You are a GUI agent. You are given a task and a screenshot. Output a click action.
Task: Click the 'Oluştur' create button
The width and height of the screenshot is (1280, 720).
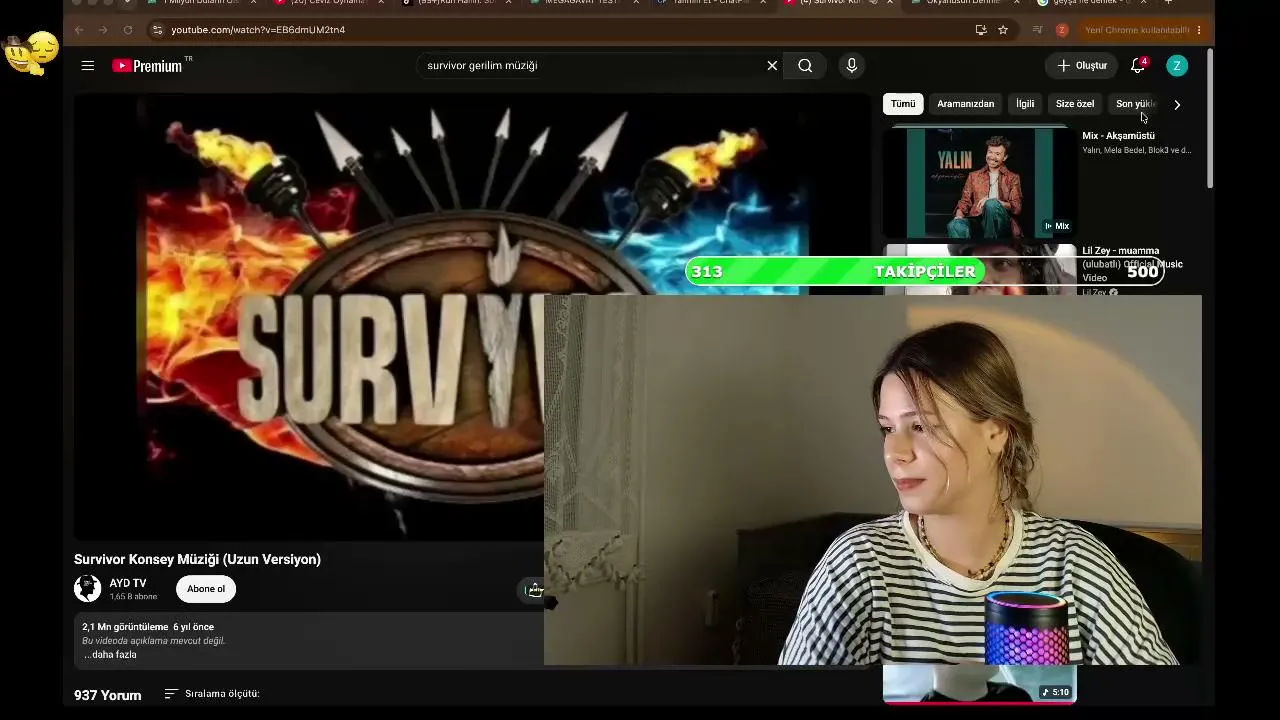(1081, 66)
